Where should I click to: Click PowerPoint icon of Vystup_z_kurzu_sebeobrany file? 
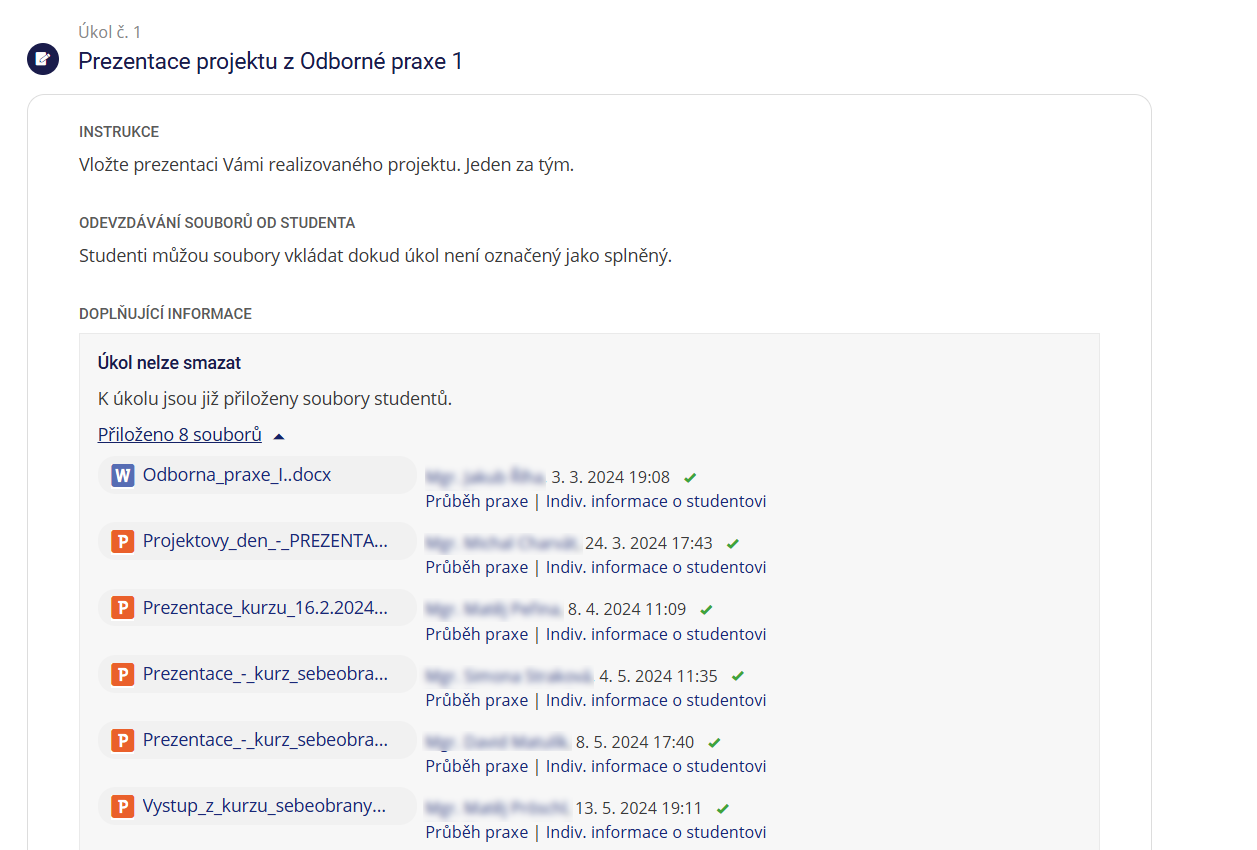click(x=123, y=806)
